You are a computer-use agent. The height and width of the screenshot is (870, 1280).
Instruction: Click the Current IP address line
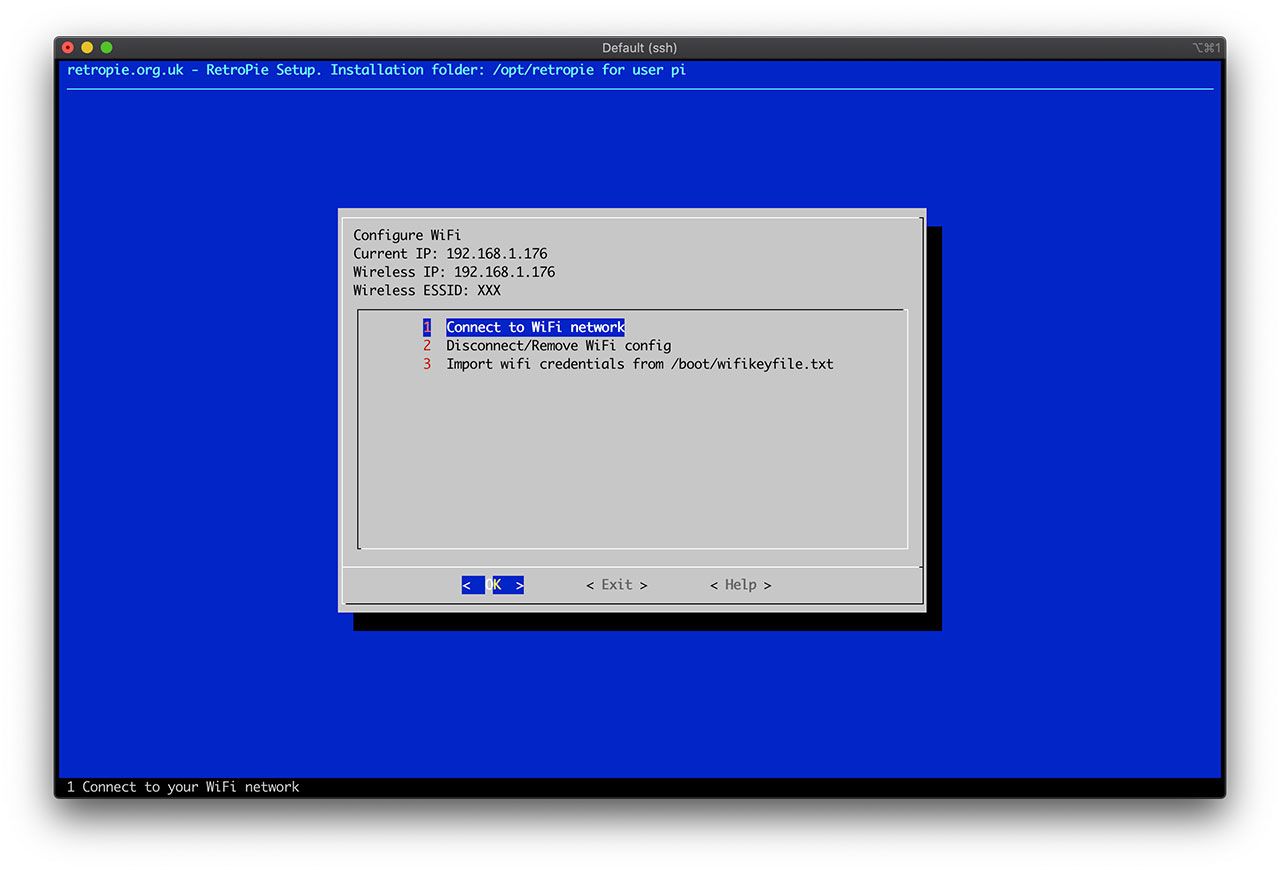click(x=450, y=254)
